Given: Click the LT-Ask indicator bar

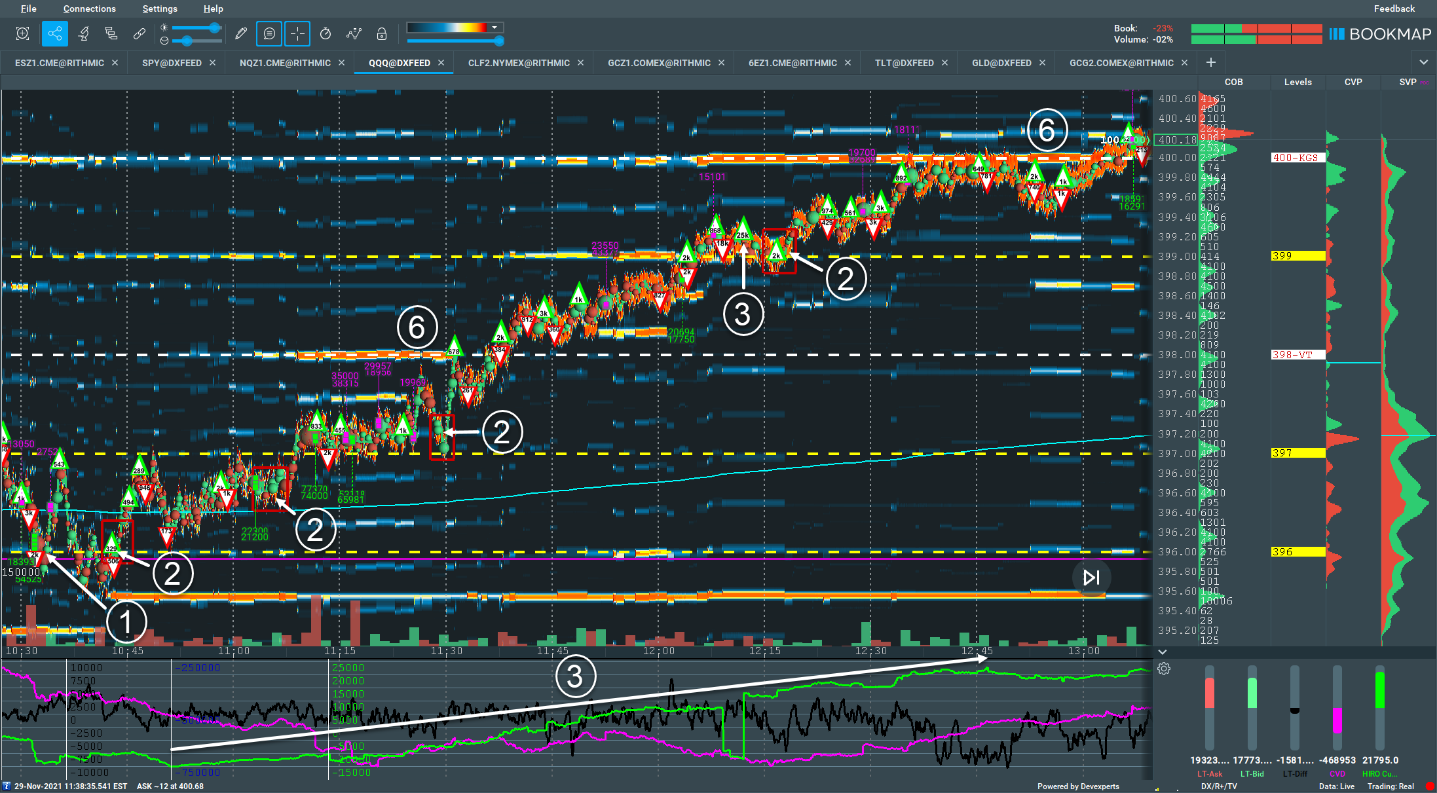Looking at the screenshot, I should pos(1209,708).
